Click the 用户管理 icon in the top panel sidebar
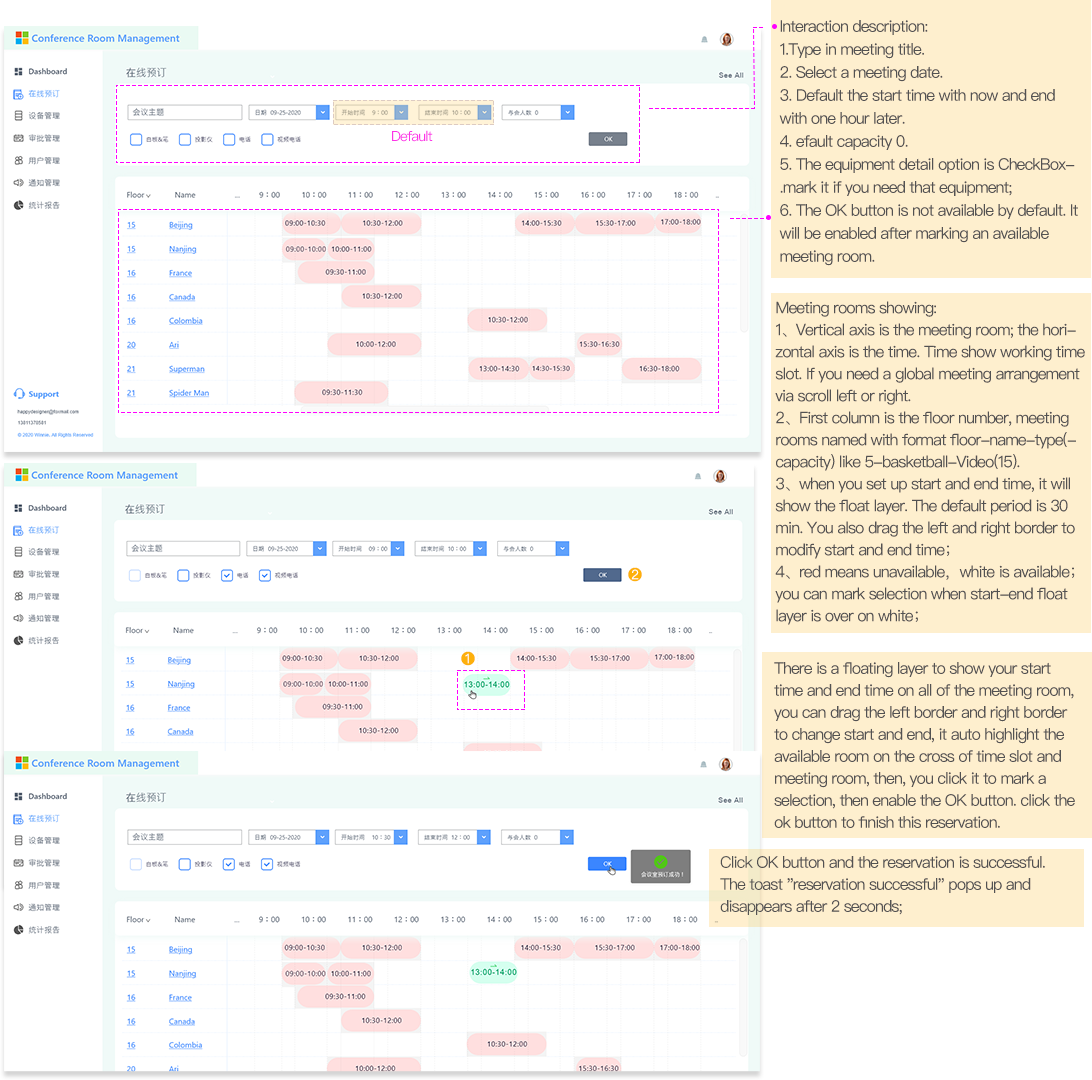The image size is (1092, 1080). (x=18, y=161)
